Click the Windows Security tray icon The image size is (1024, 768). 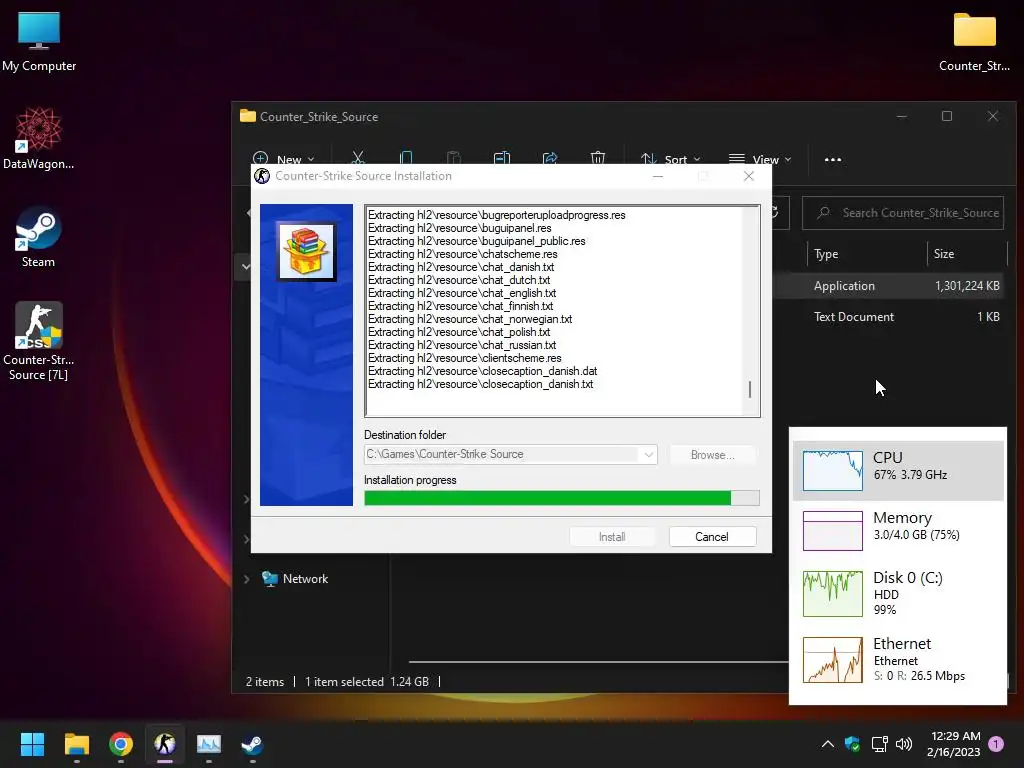tap(852, 744)
